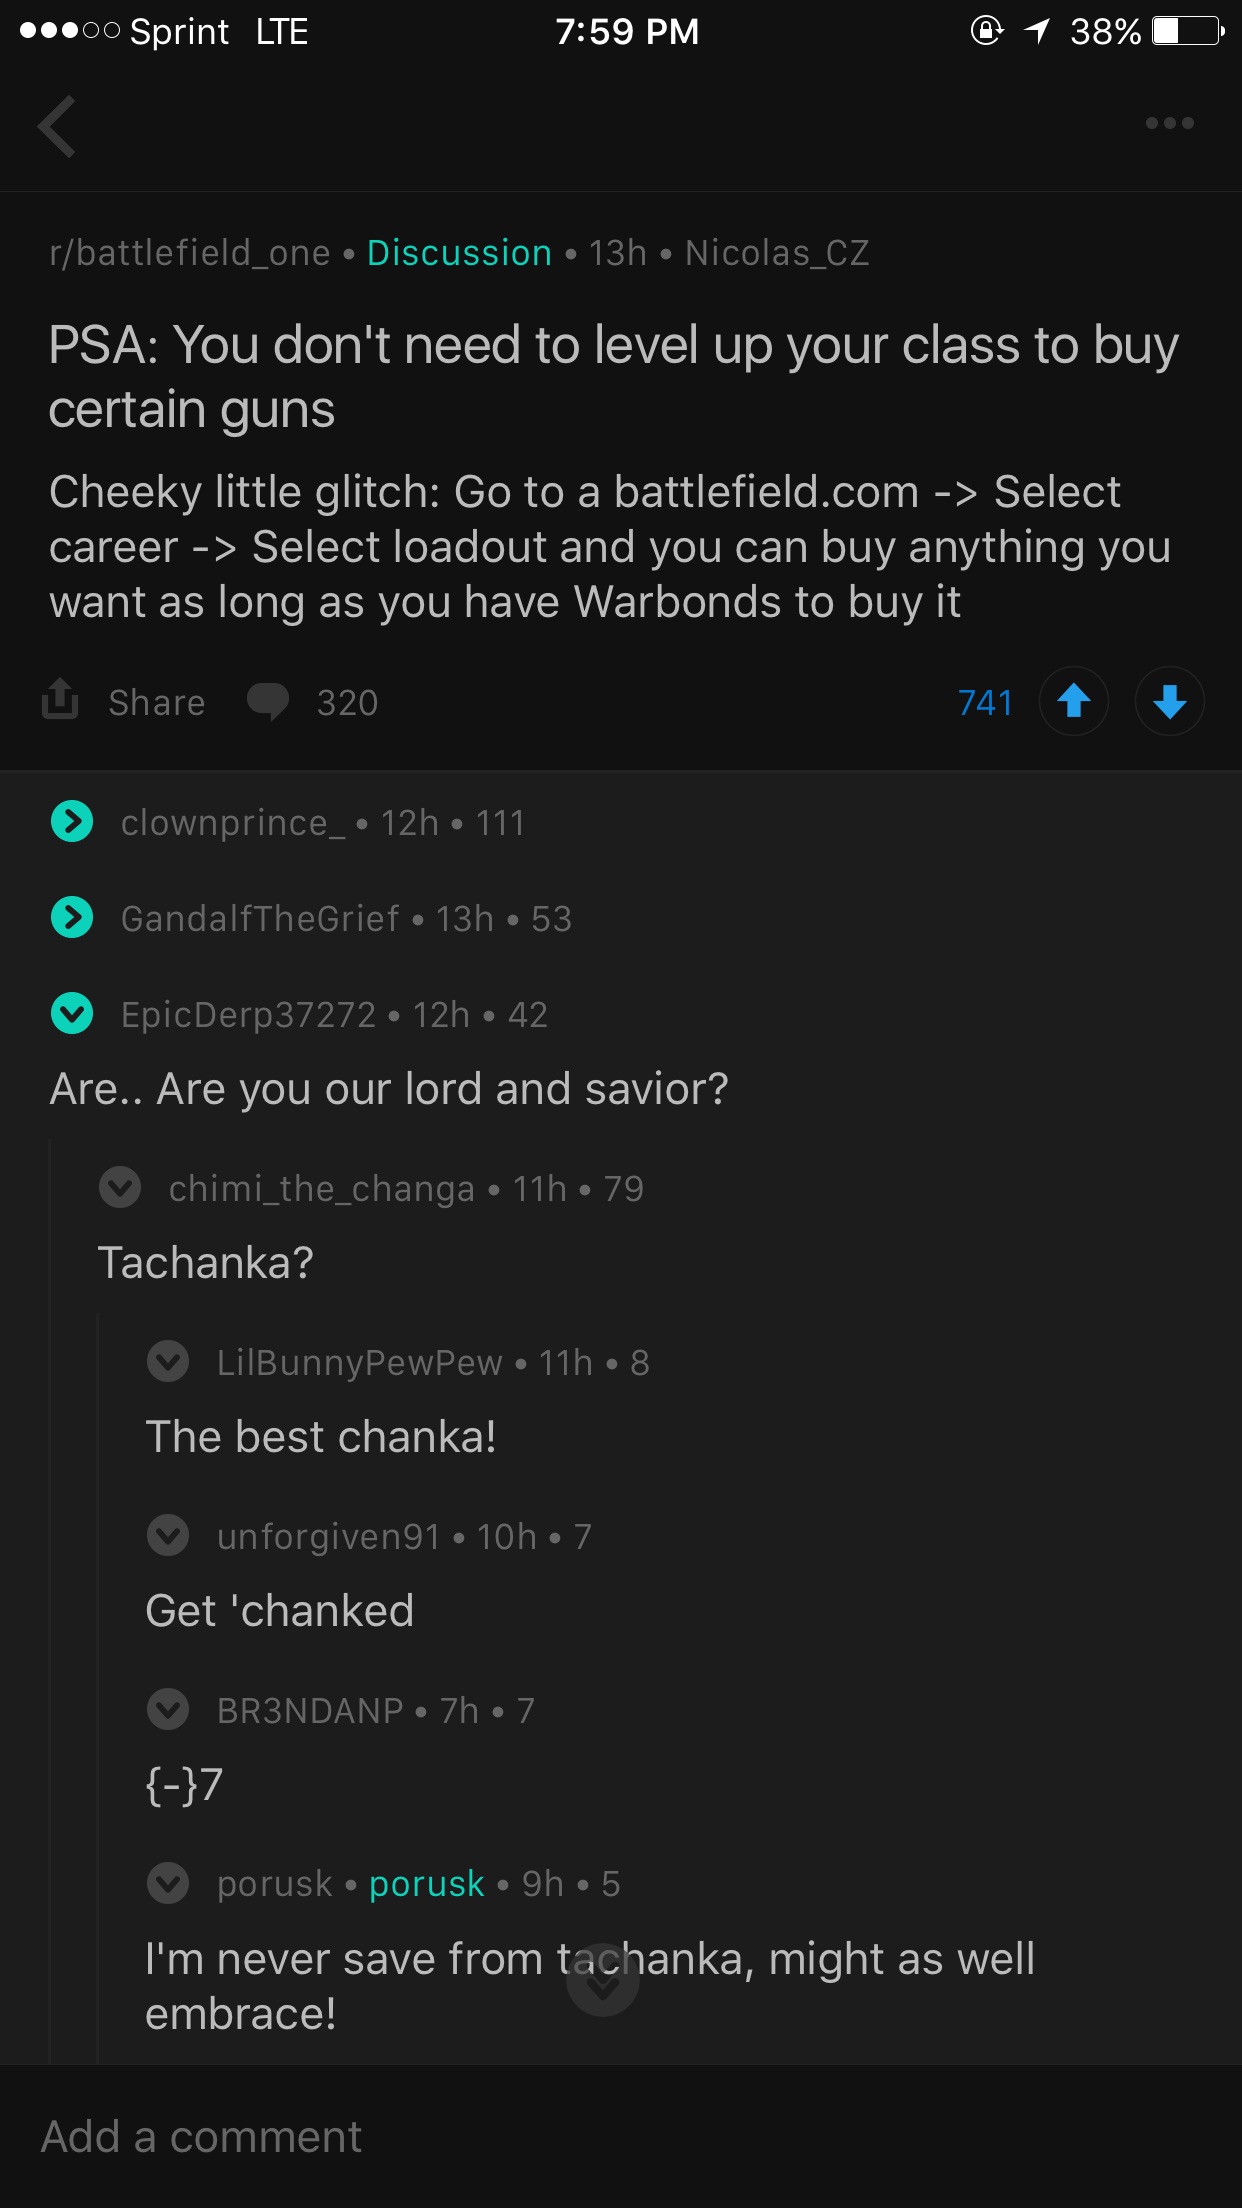Open the three-dot overflow menu
Image resolution: width=1242 pixels, height=2208 pixels.
pos(1169,124)
